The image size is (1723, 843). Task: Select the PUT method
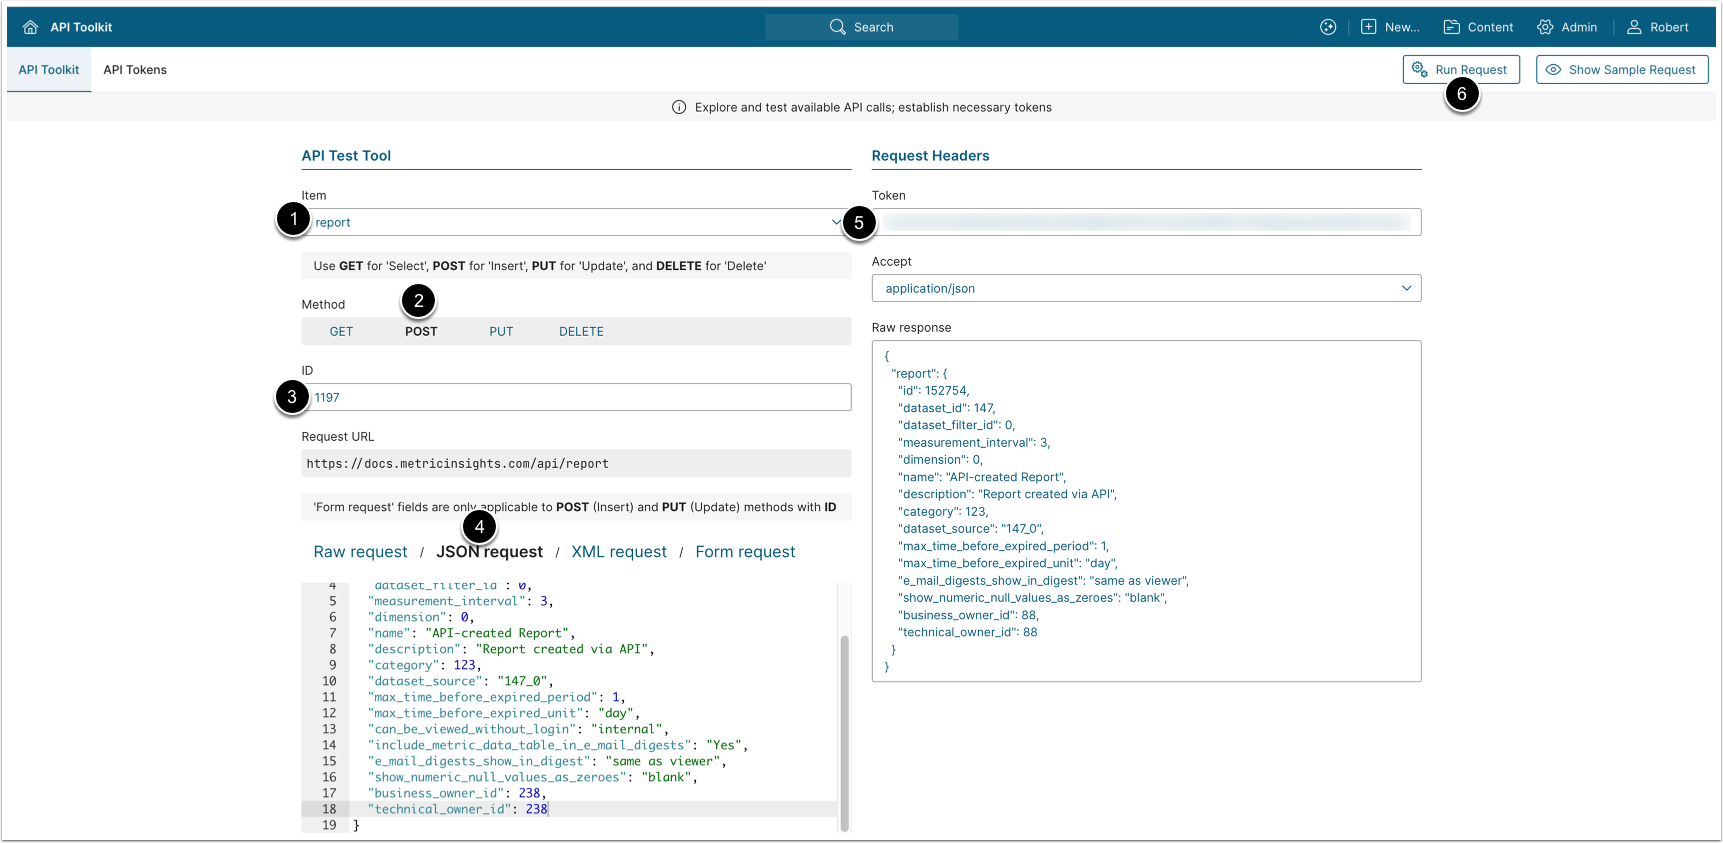point(501,332)
